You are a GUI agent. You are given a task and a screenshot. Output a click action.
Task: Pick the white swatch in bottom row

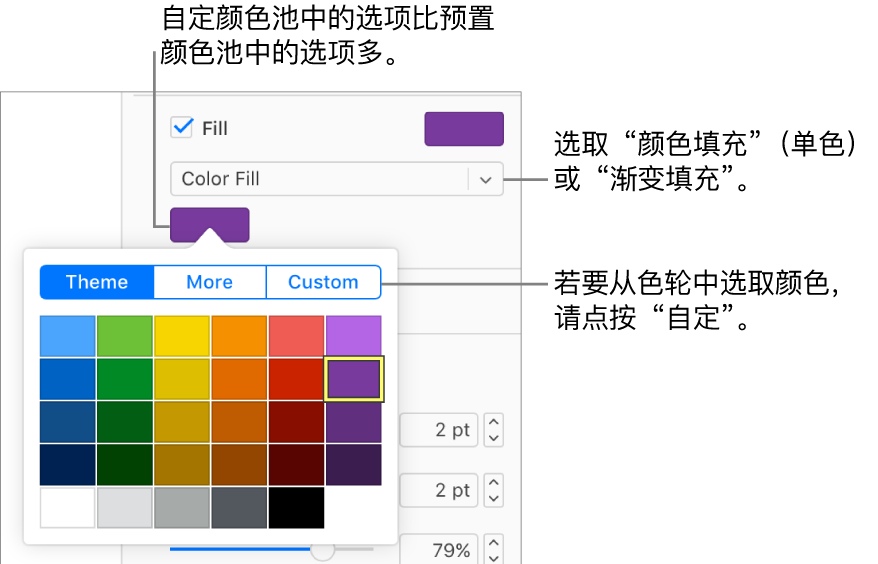(x=67, y=507)
